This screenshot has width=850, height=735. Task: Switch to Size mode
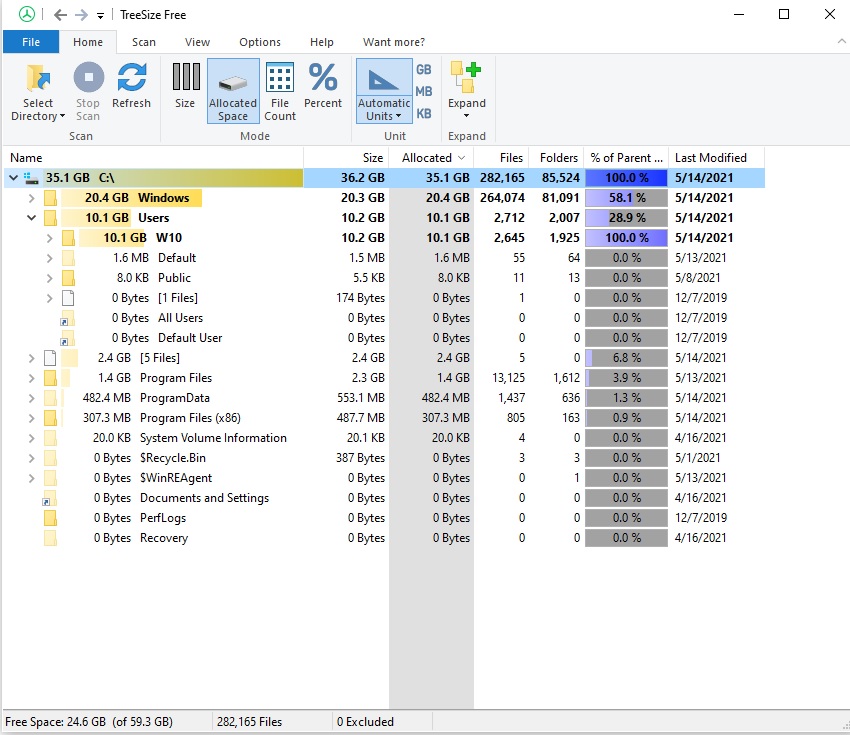point(185,87)
